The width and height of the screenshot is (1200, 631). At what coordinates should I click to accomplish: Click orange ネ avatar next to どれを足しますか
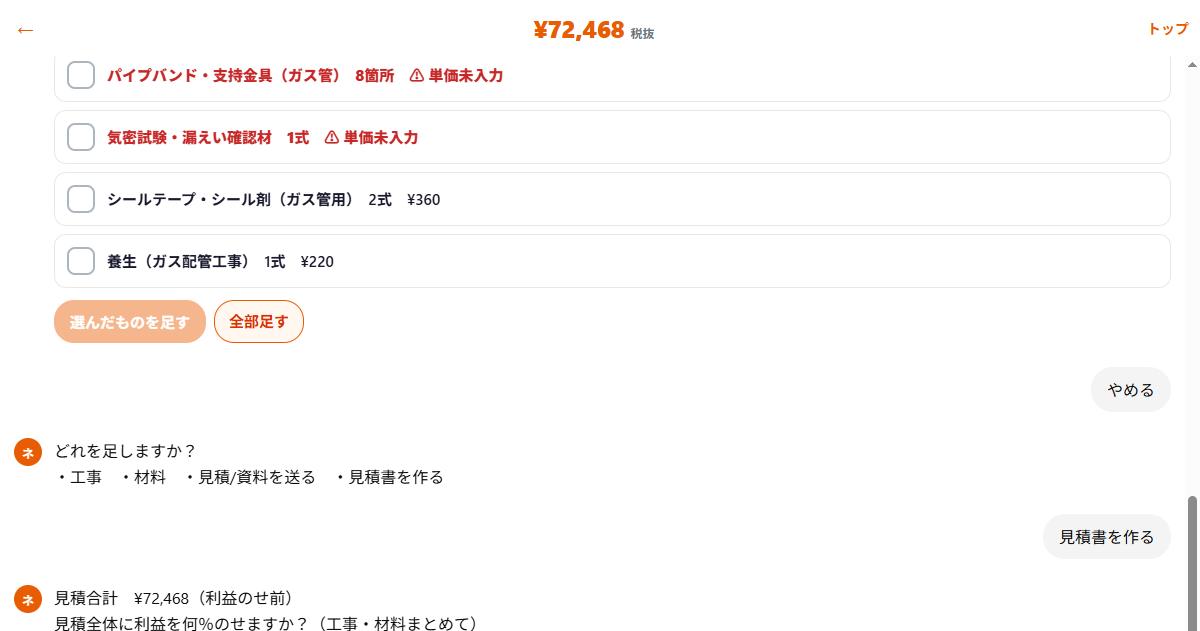coord(28,452)
